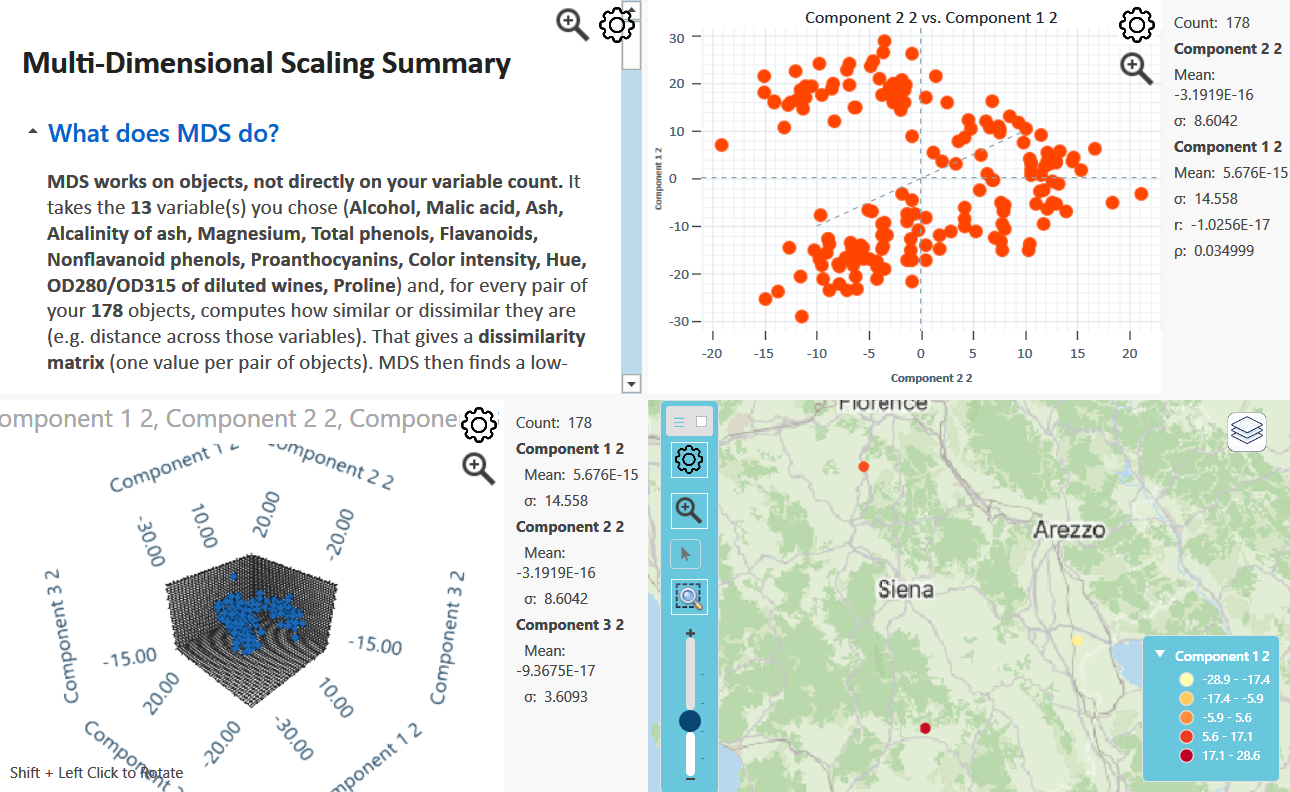1290x792 pixels.
Task: Toggle the square checkbox atop map toolbar
Action: click(x=702, y=422)
